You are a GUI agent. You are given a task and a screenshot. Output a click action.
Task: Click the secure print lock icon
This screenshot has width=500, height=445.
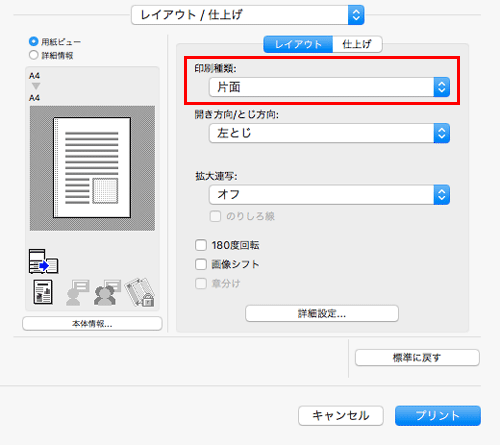tap(140, 292)
